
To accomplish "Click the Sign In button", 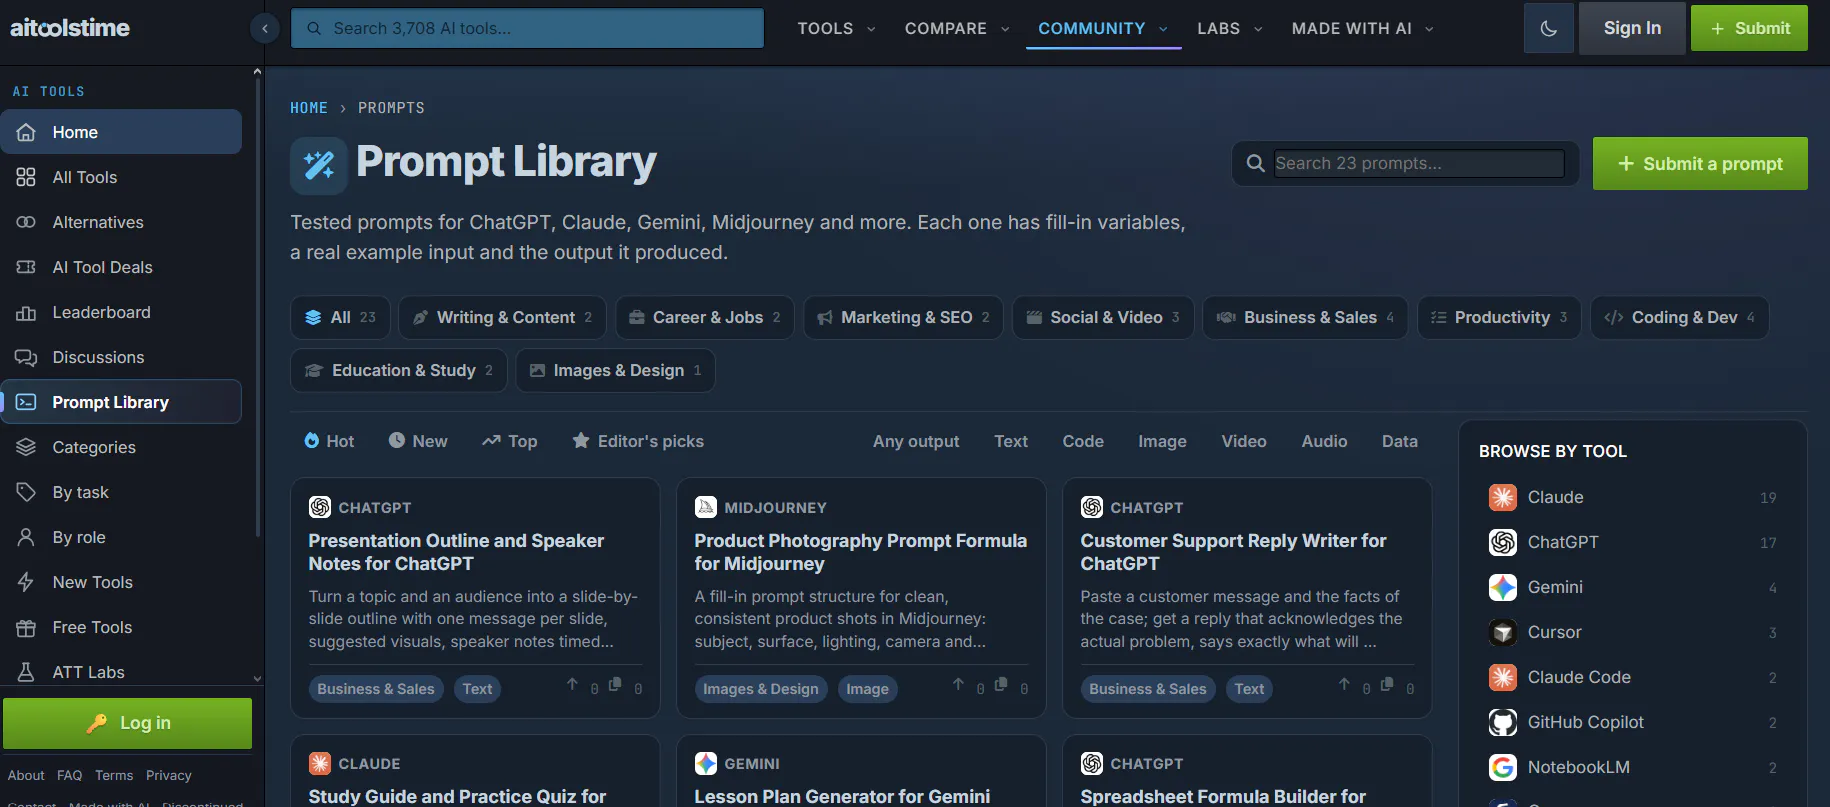I will point(1632,28).
